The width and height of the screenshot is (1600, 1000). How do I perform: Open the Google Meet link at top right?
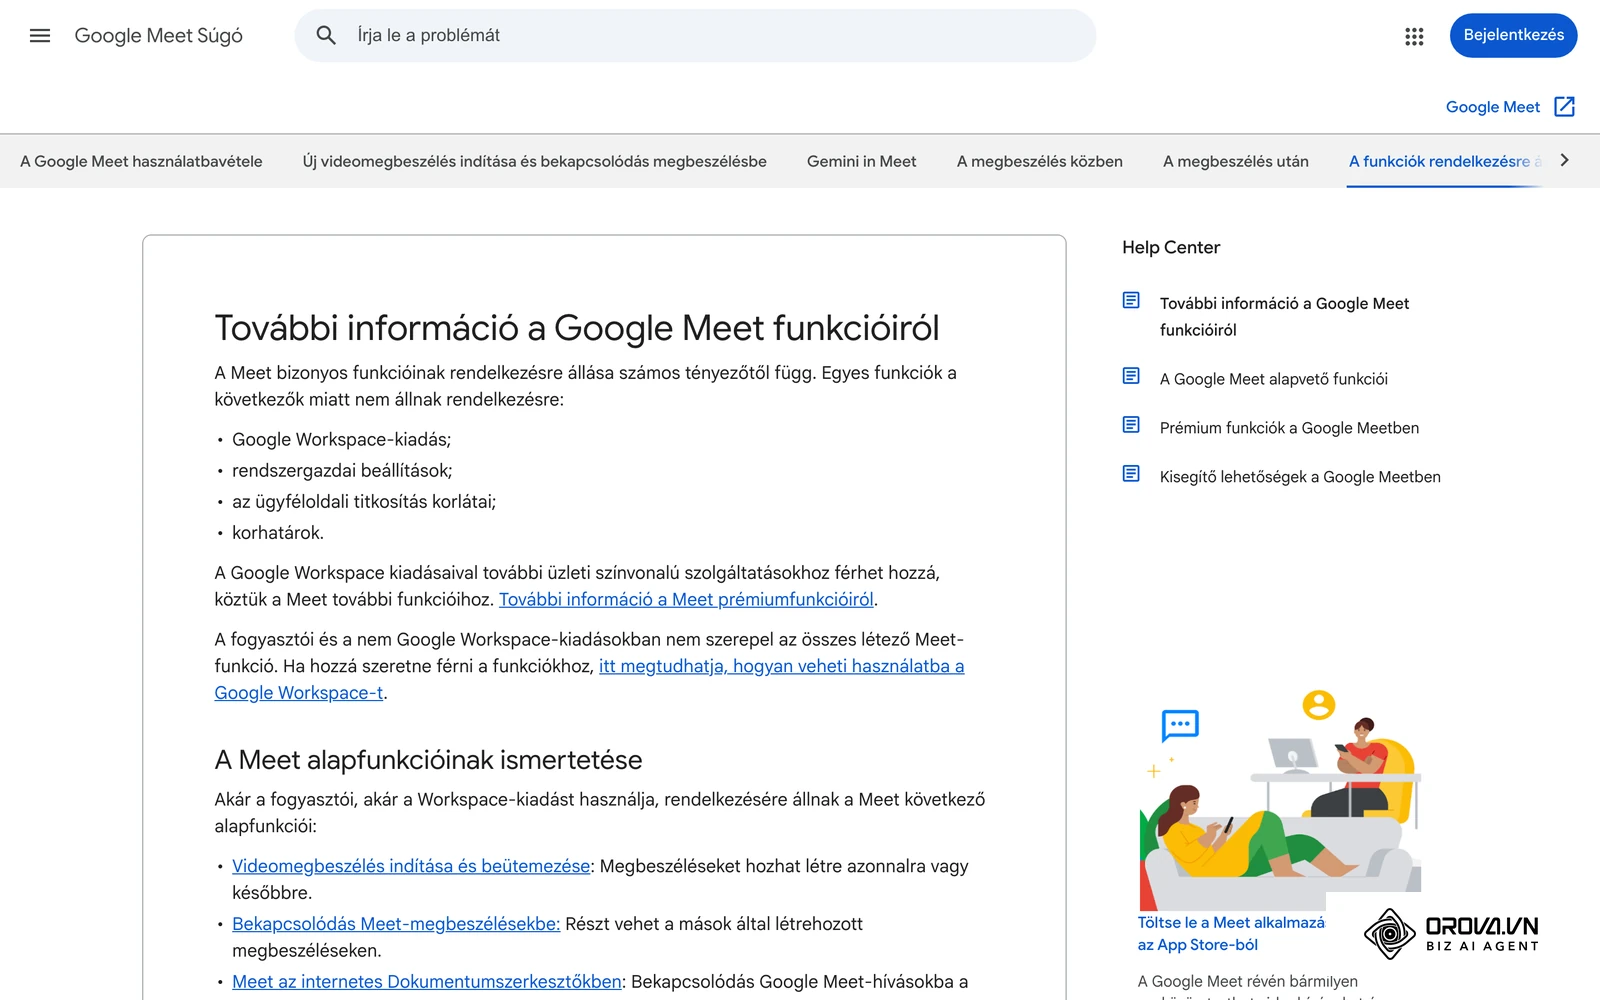pyautogui.click(x=1492, y=107)
